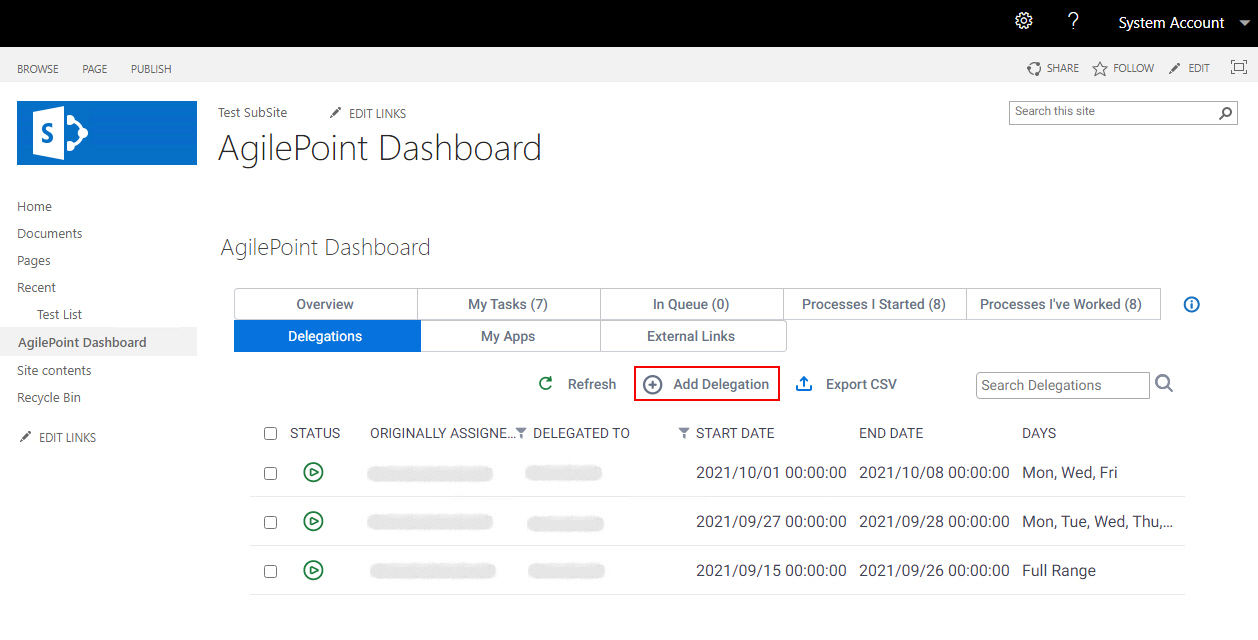
Task: Click the STATUS column header
Action: point(315,433)
